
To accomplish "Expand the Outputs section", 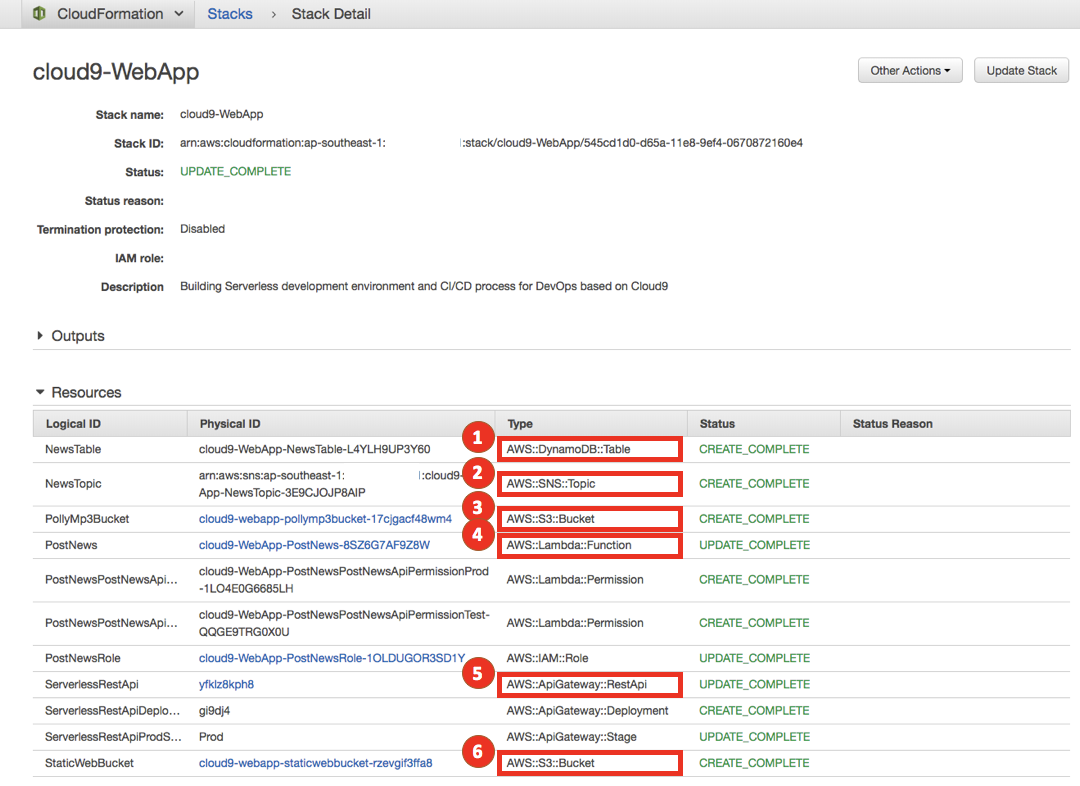I will click(x=71, y=335).
